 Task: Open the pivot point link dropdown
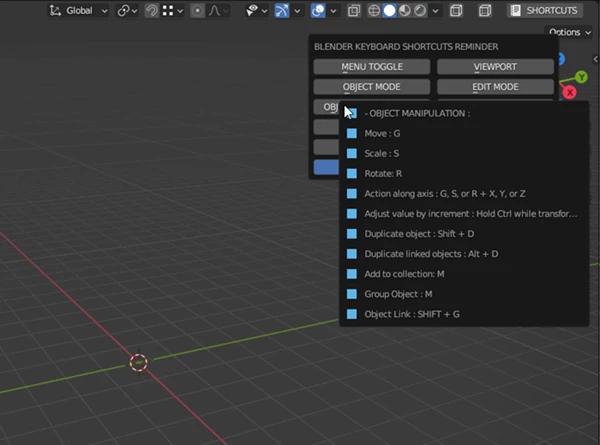(x=127, y=10)
